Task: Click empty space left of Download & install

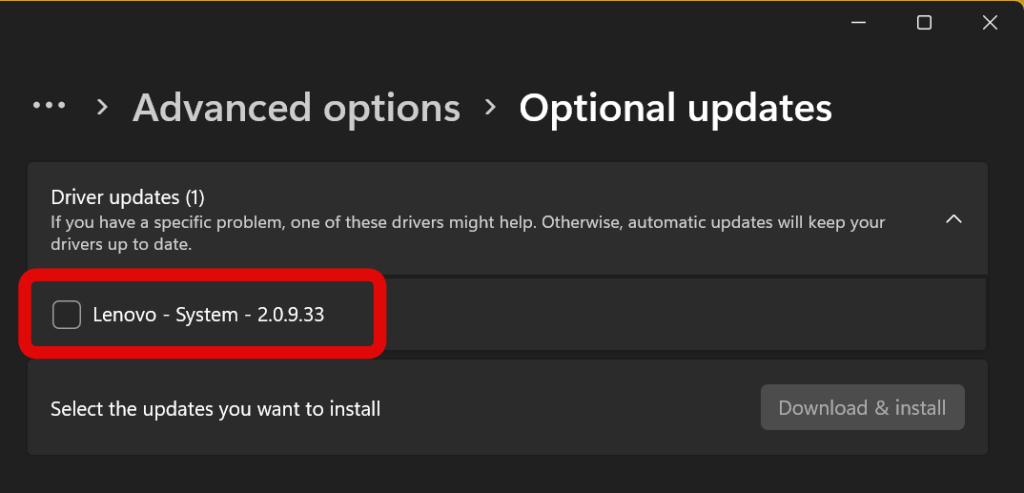Action: tap(570, 408)
